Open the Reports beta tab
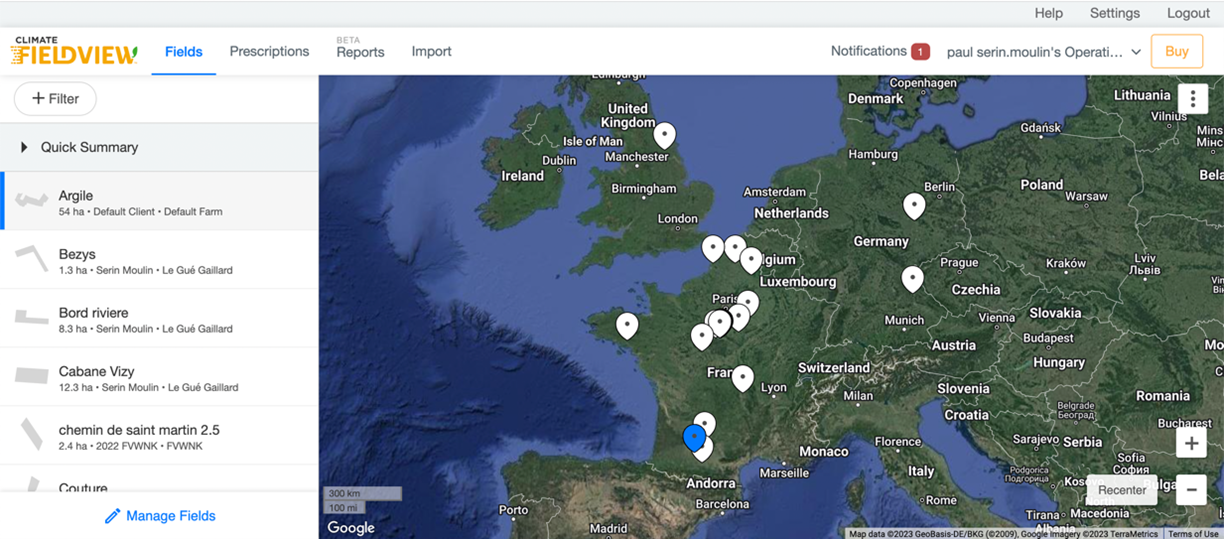This screenshot has height=539, width=1224. tap(360, 48)
